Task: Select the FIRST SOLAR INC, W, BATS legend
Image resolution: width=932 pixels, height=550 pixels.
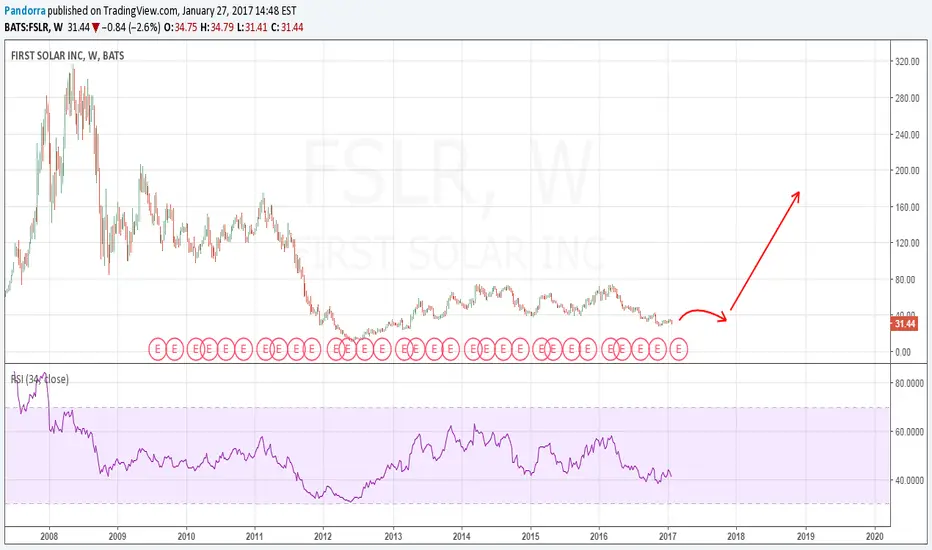Action: pos(68,56)
